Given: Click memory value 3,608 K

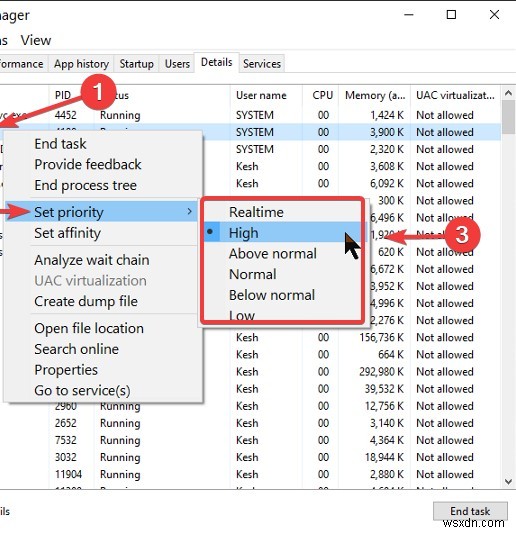Looking at the screenshot, I should click(x=387, y=167).
